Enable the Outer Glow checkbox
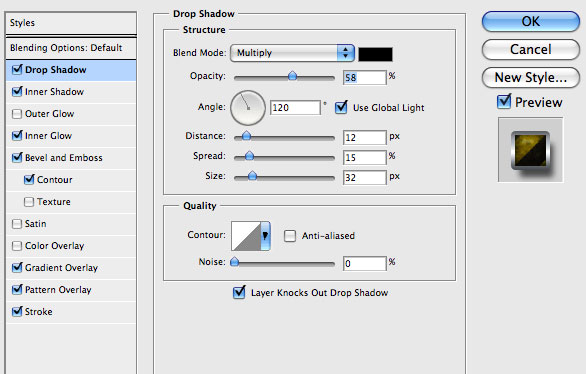 pyautogui.click(x=17, y=114)
